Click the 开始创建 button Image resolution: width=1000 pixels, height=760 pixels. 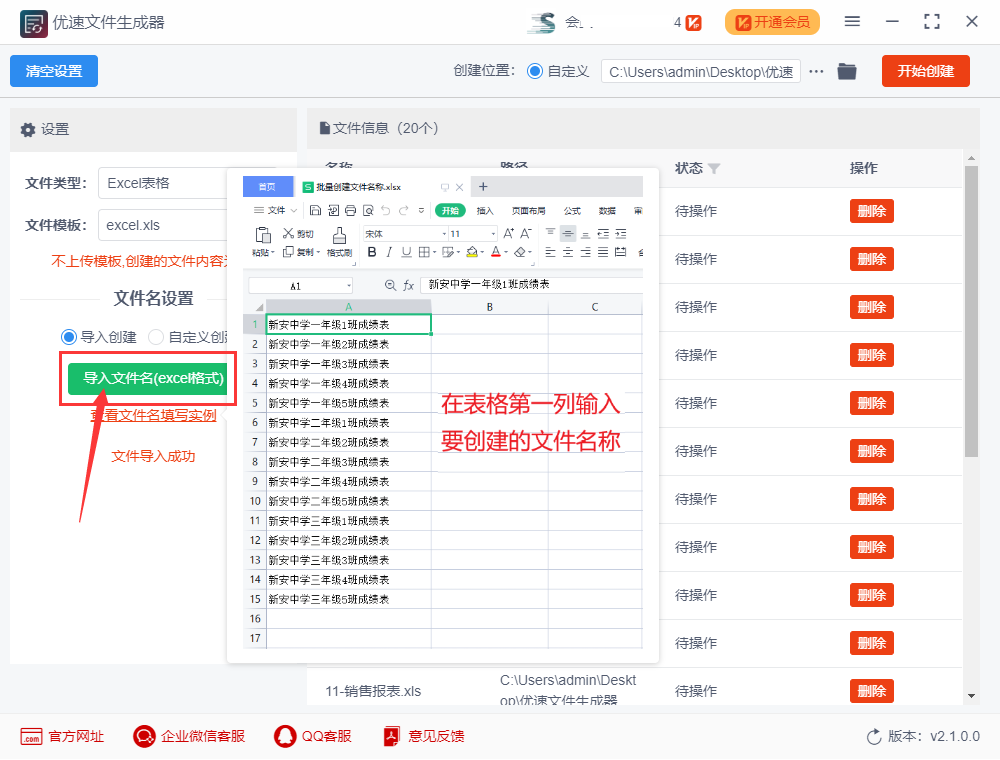point(925,71)
